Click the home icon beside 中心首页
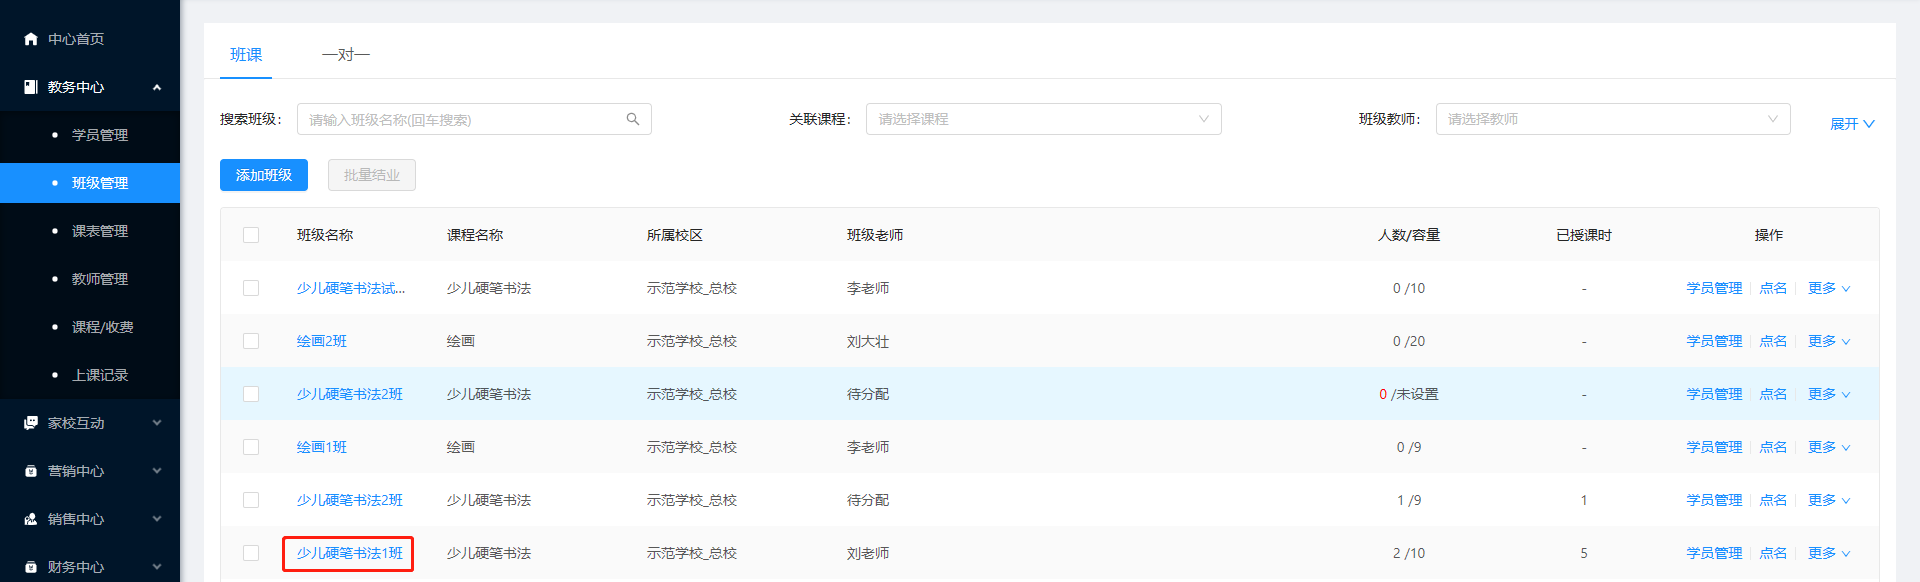Image resolution: width=1920 pixels, height=582 pixels. tap(31, 39)
